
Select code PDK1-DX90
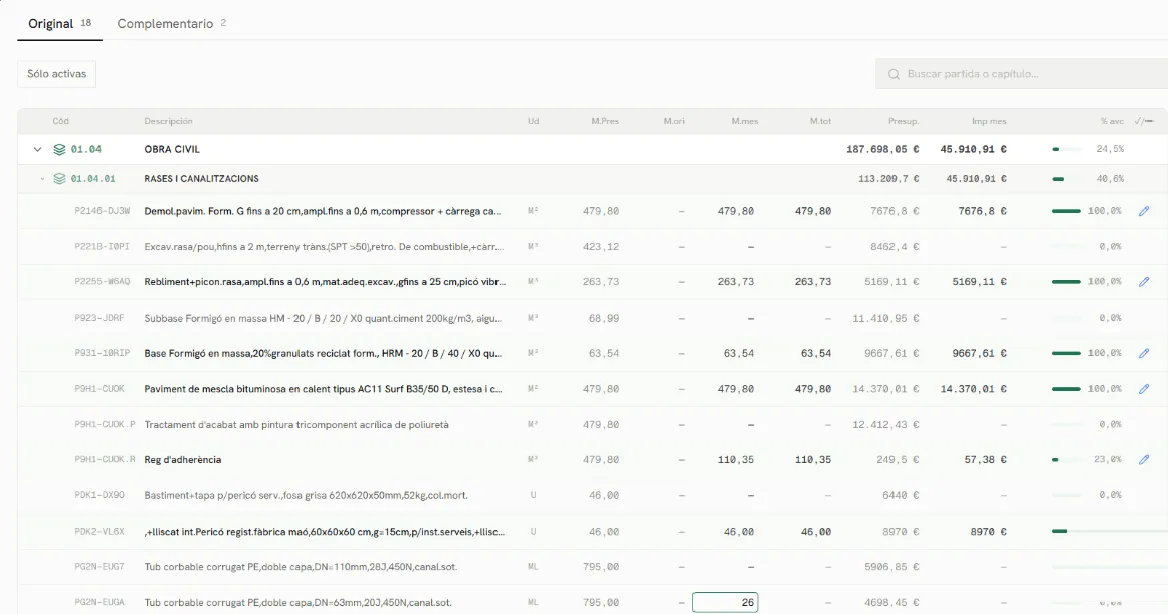pyautogui.click(x=100, y=495)
